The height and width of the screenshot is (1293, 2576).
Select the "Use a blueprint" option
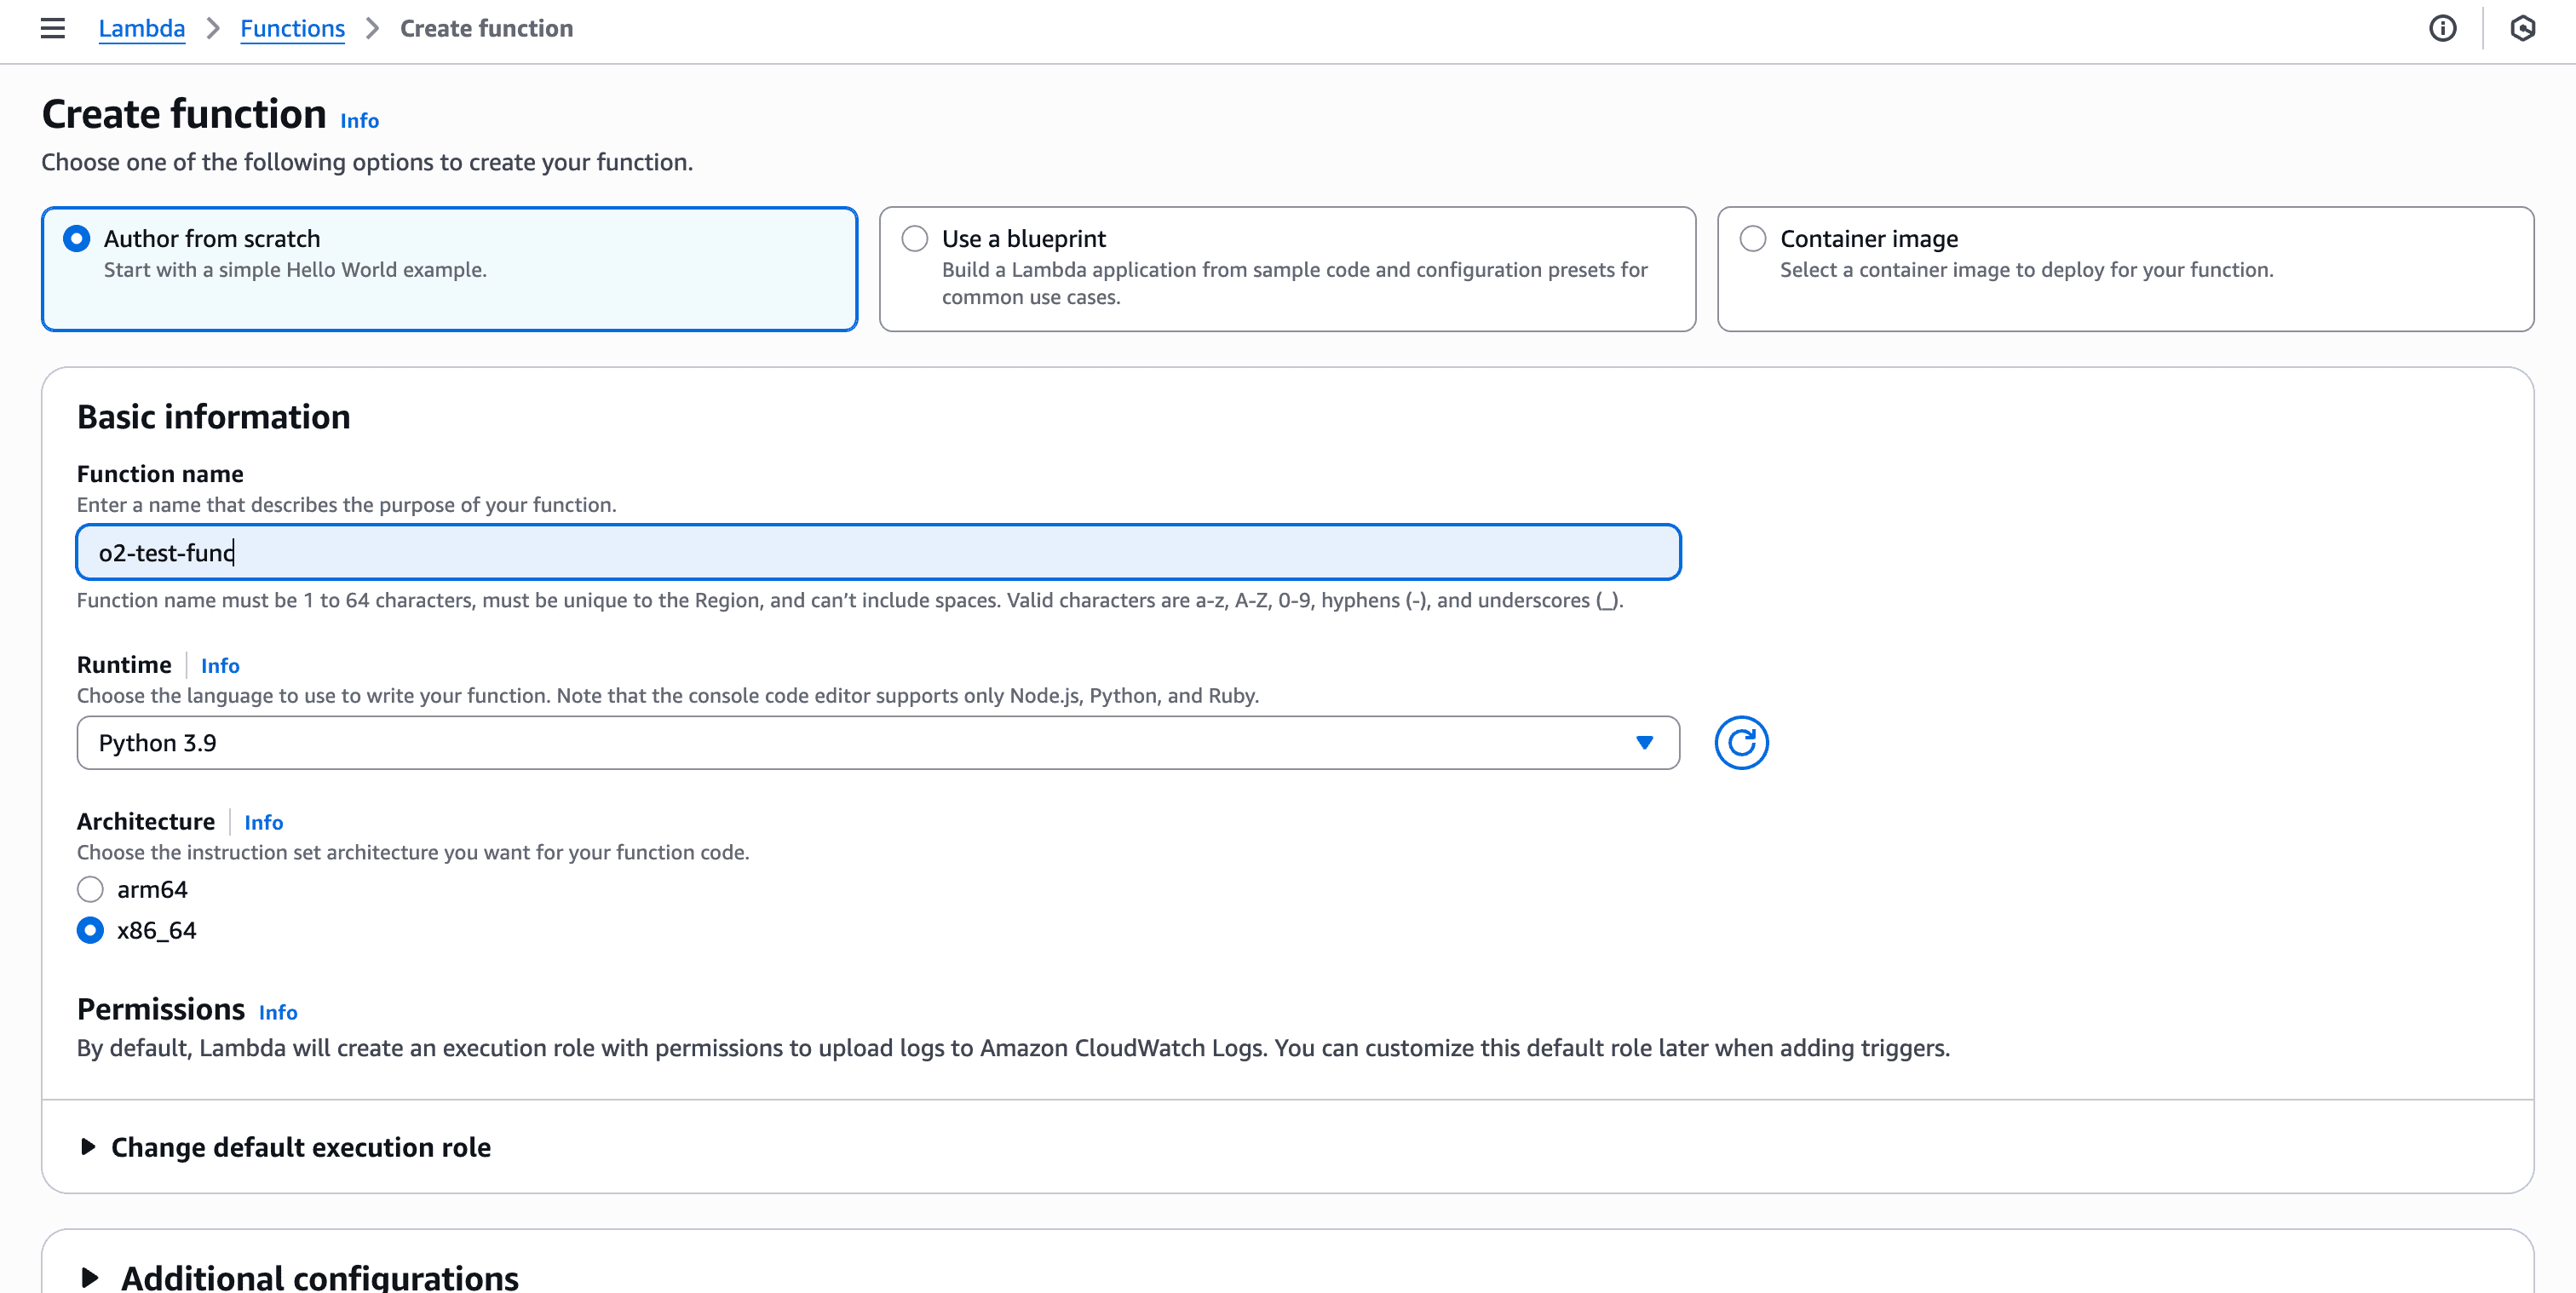pyautogui.click(x=914, y=238)
